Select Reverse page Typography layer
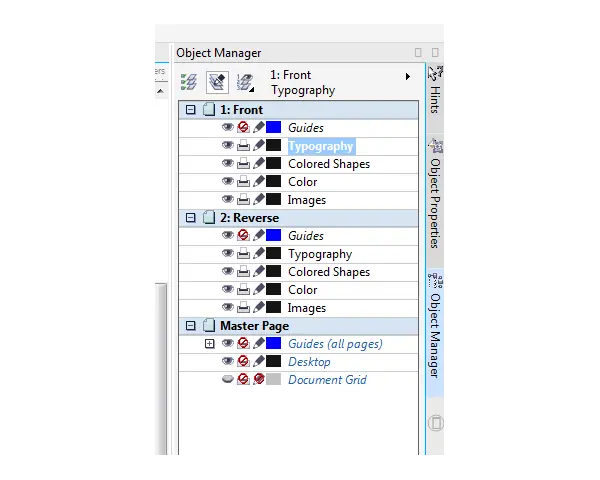 320,254
